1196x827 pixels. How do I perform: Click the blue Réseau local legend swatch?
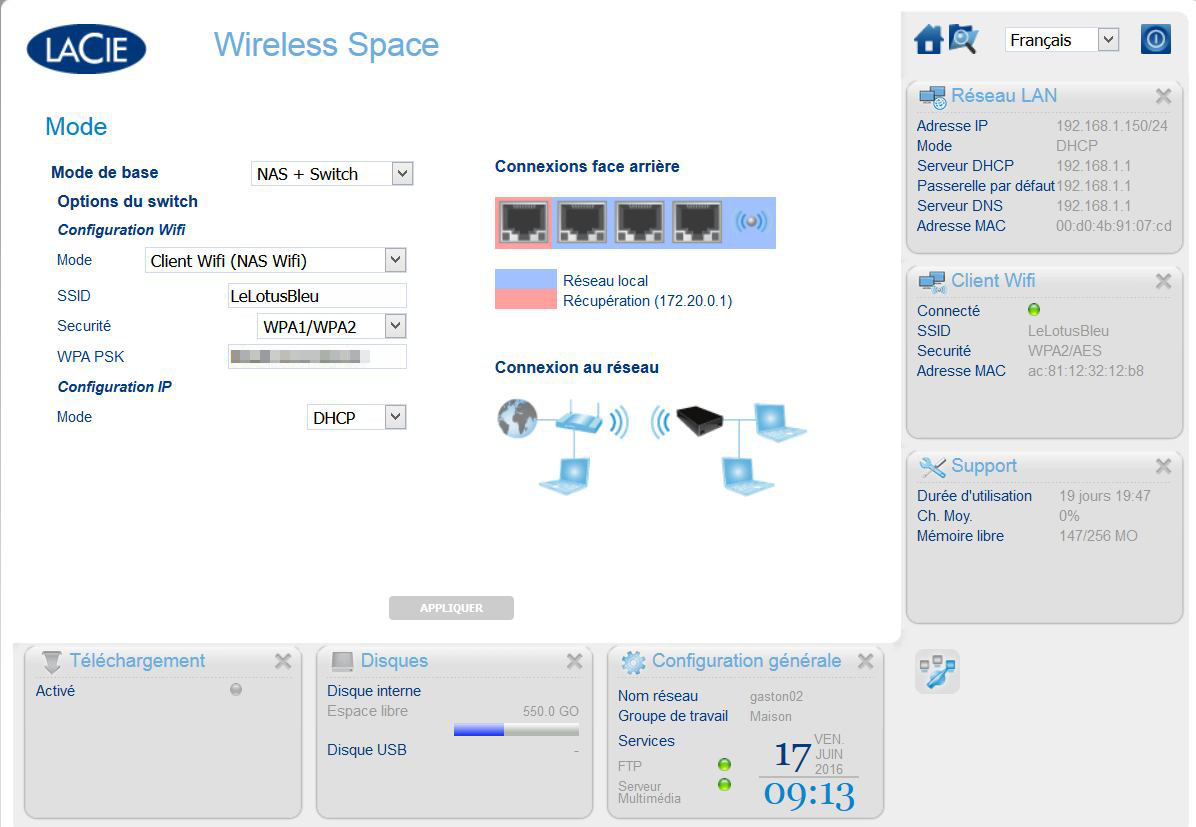click(x=526, y=279)
